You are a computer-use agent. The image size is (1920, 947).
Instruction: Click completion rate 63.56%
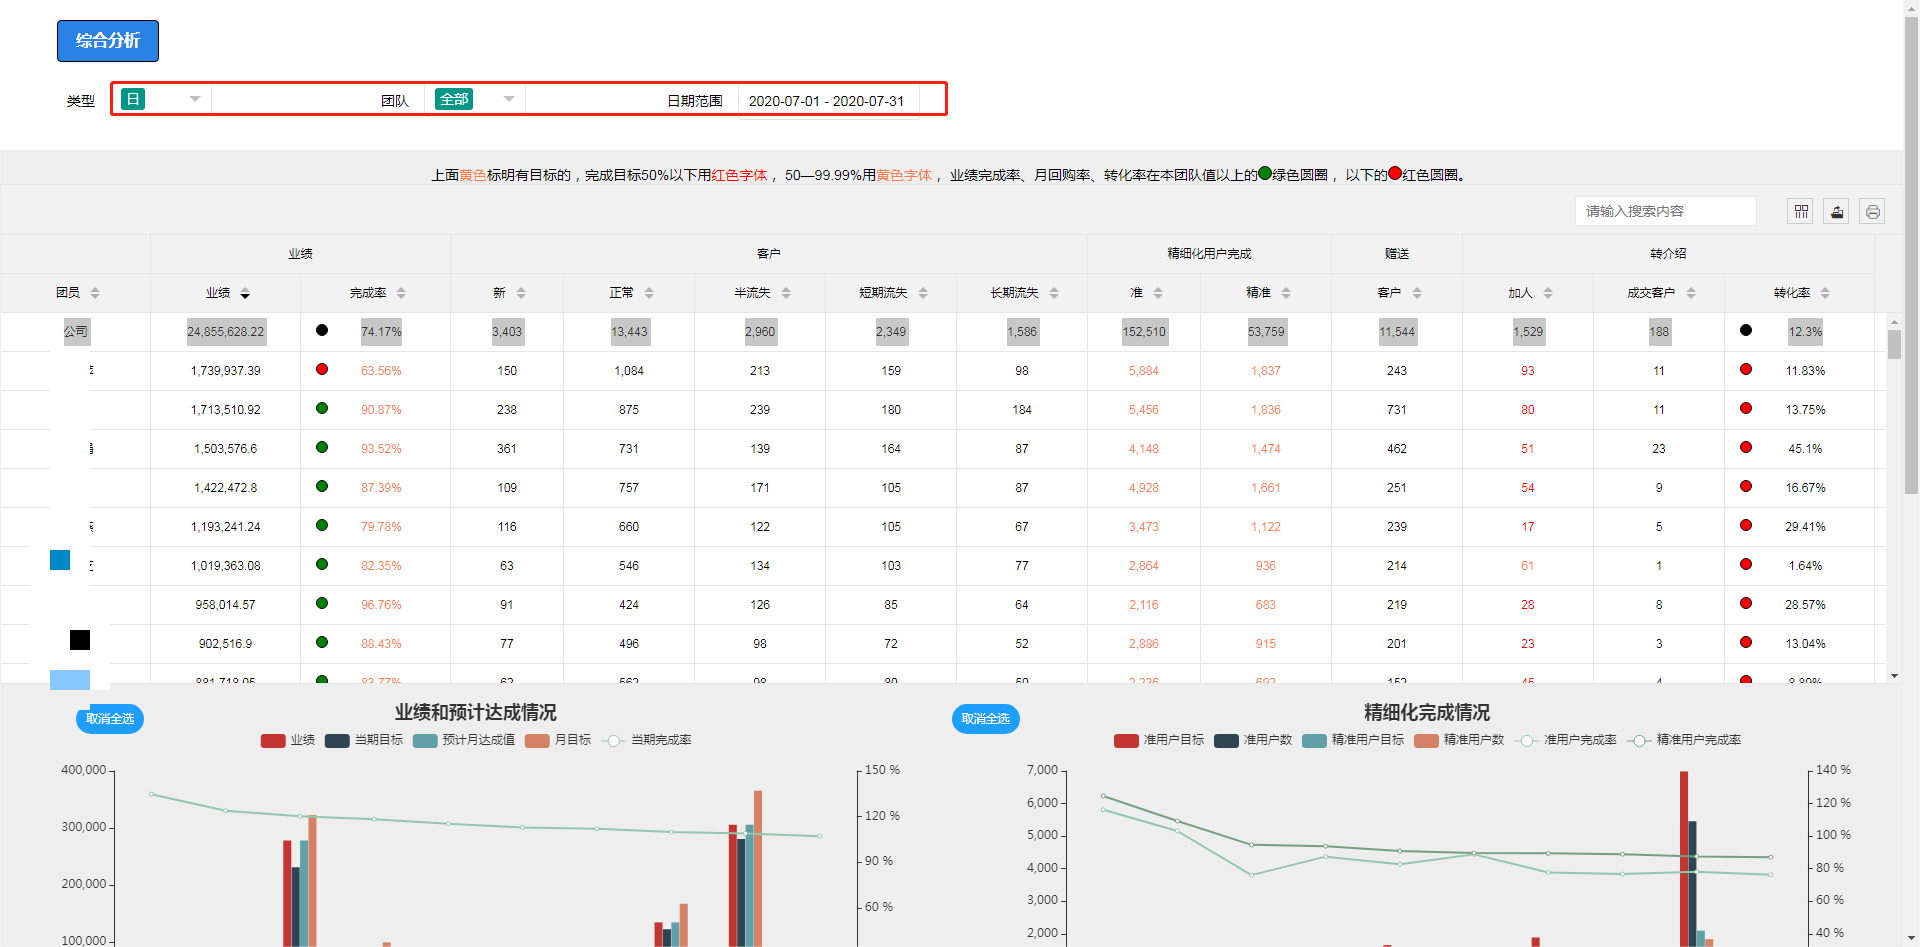381,371
